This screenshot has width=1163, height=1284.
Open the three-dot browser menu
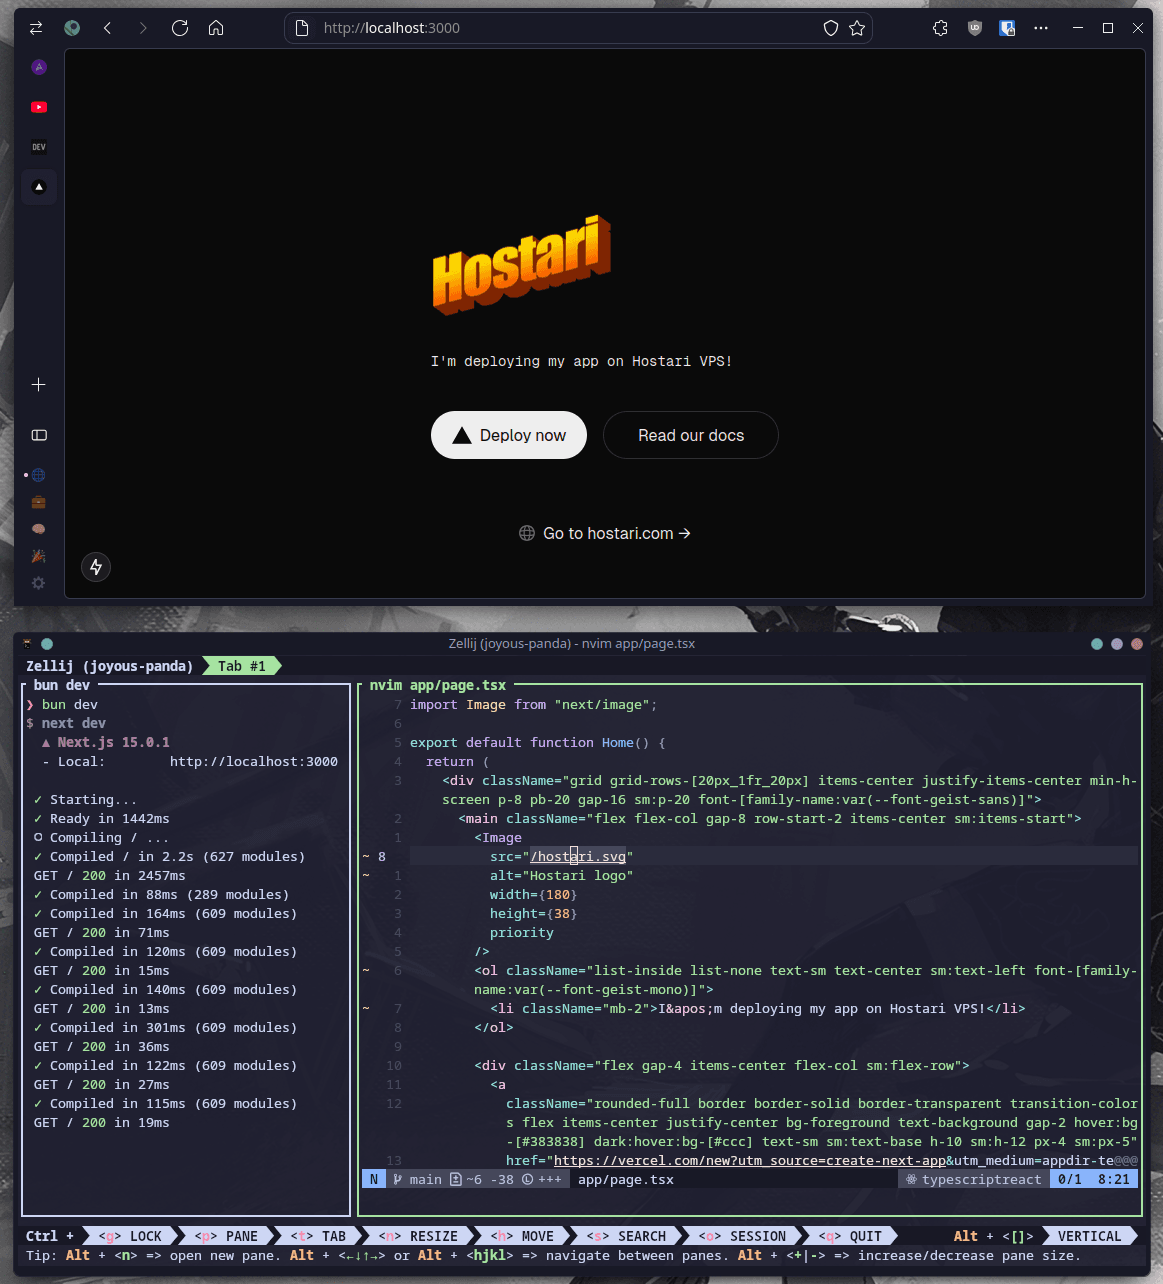pos(1041,28)
